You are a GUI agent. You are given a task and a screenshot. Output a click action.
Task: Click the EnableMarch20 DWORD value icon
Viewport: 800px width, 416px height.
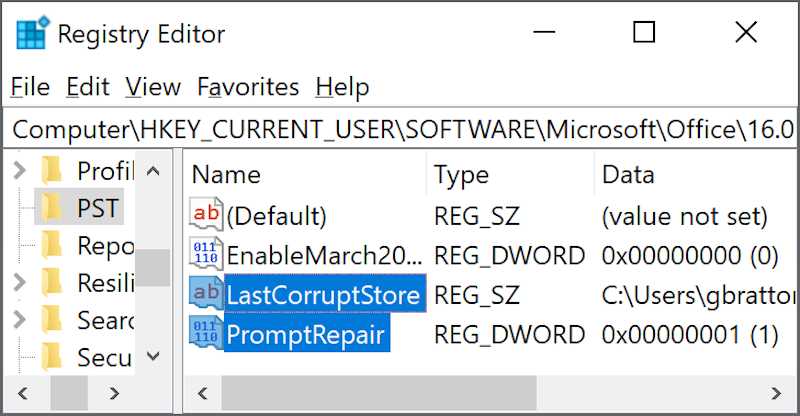click(x=206, y=254)
